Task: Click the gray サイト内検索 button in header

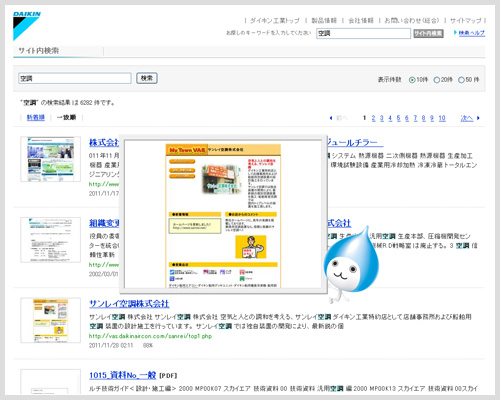Action: (428, 33)
